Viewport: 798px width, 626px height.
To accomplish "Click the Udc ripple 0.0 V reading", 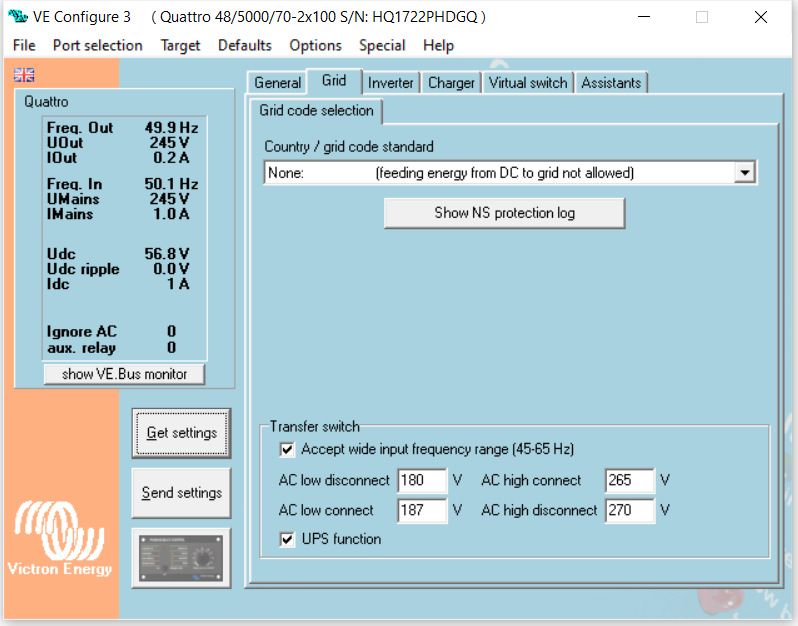I will (118, 269).
